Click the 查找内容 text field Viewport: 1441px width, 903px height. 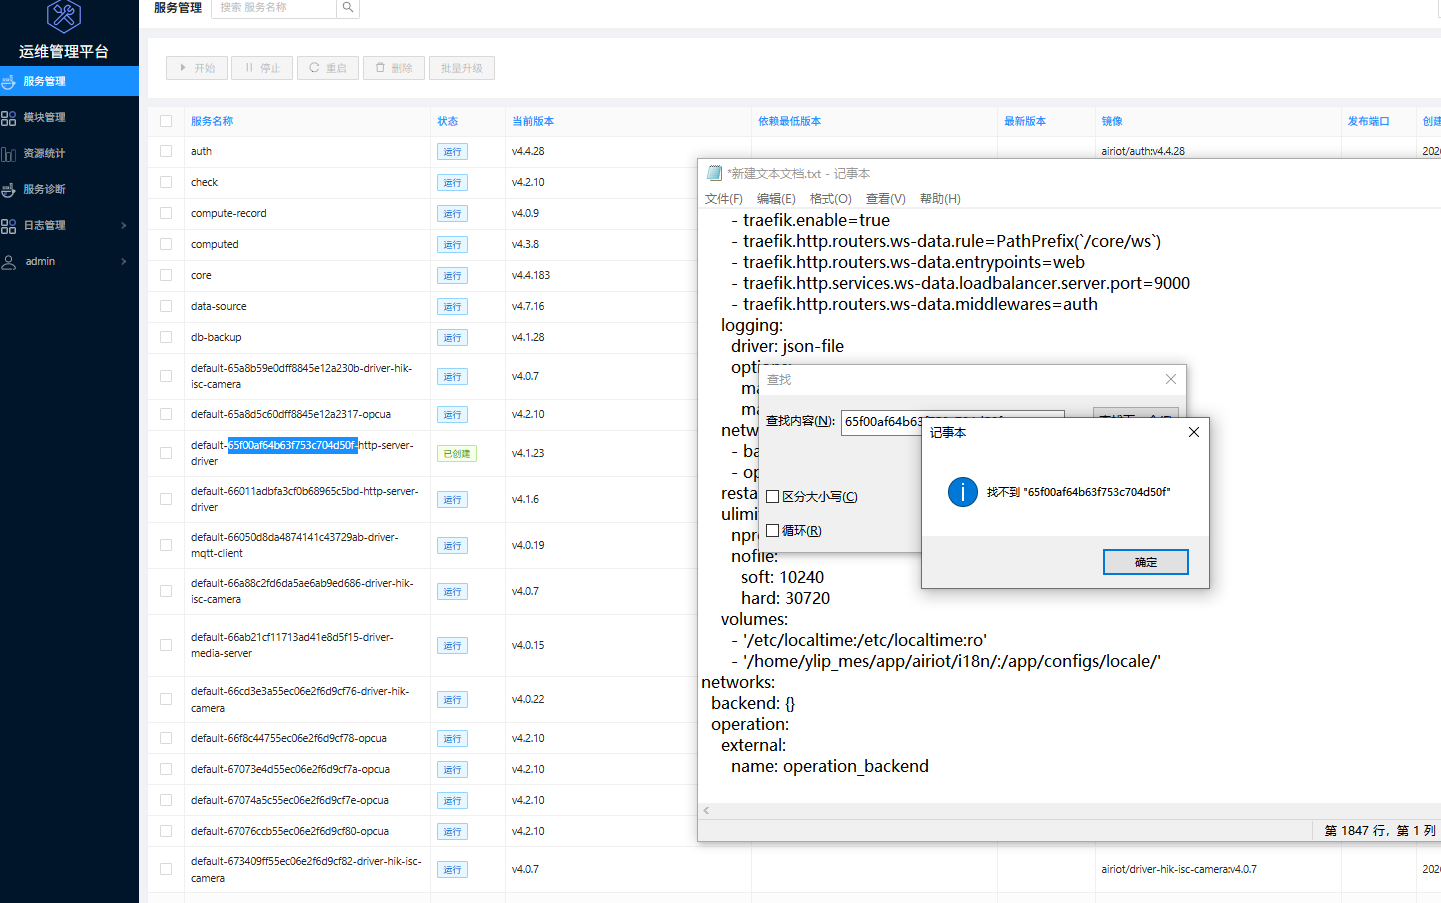[x=882, y=421]
